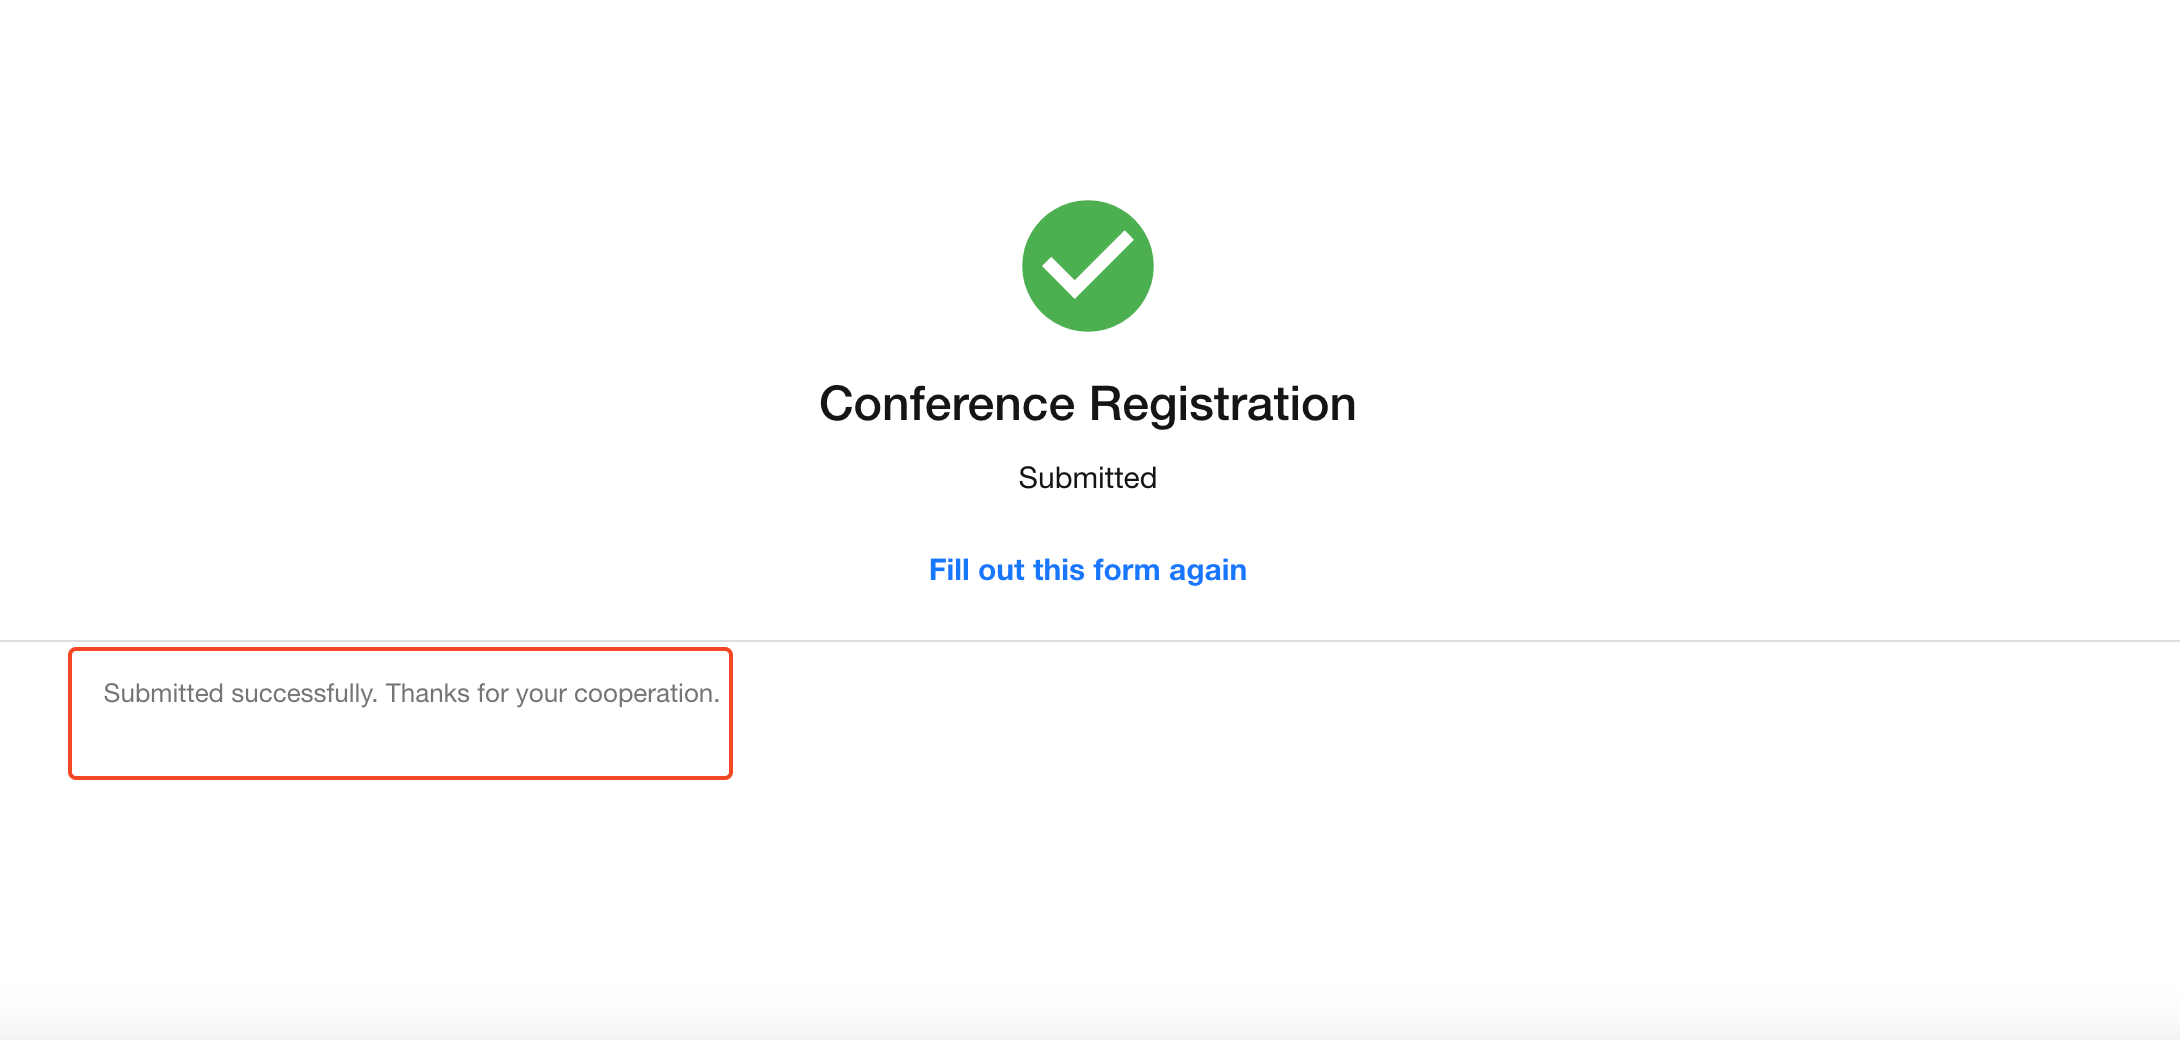Viewport: 2180px width, 1040px height.
Task: Click the "Submitted" status text
Action: (x=1087, y=478)
